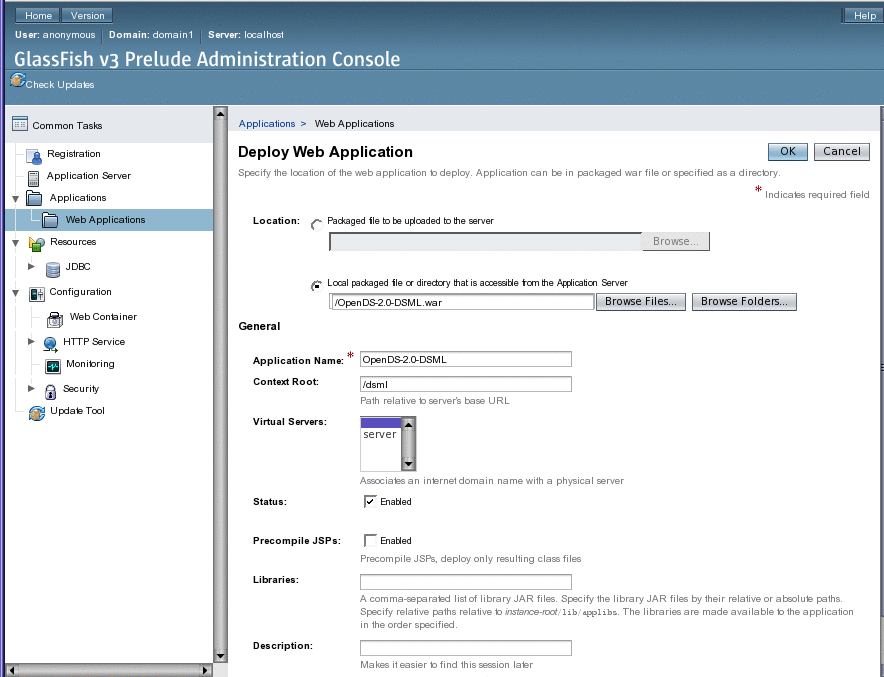The height and width of the screenshot is (677, 884).
Task: Enable the Precompile JSPs checkbox
Action: click(372, 540)
